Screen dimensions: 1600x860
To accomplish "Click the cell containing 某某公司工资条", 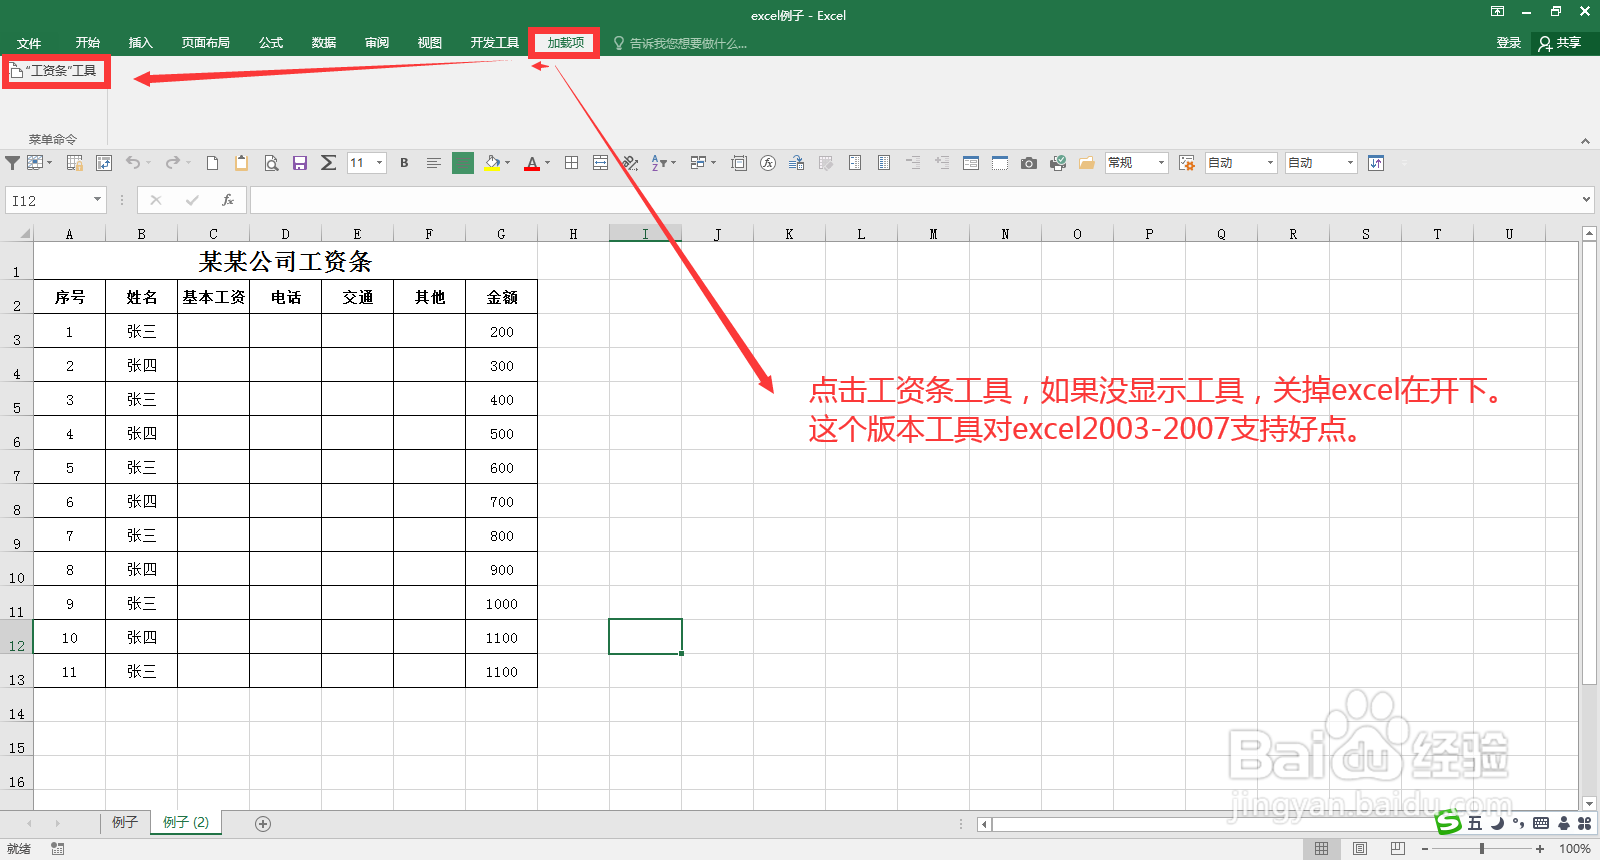I will coord(285,262).
